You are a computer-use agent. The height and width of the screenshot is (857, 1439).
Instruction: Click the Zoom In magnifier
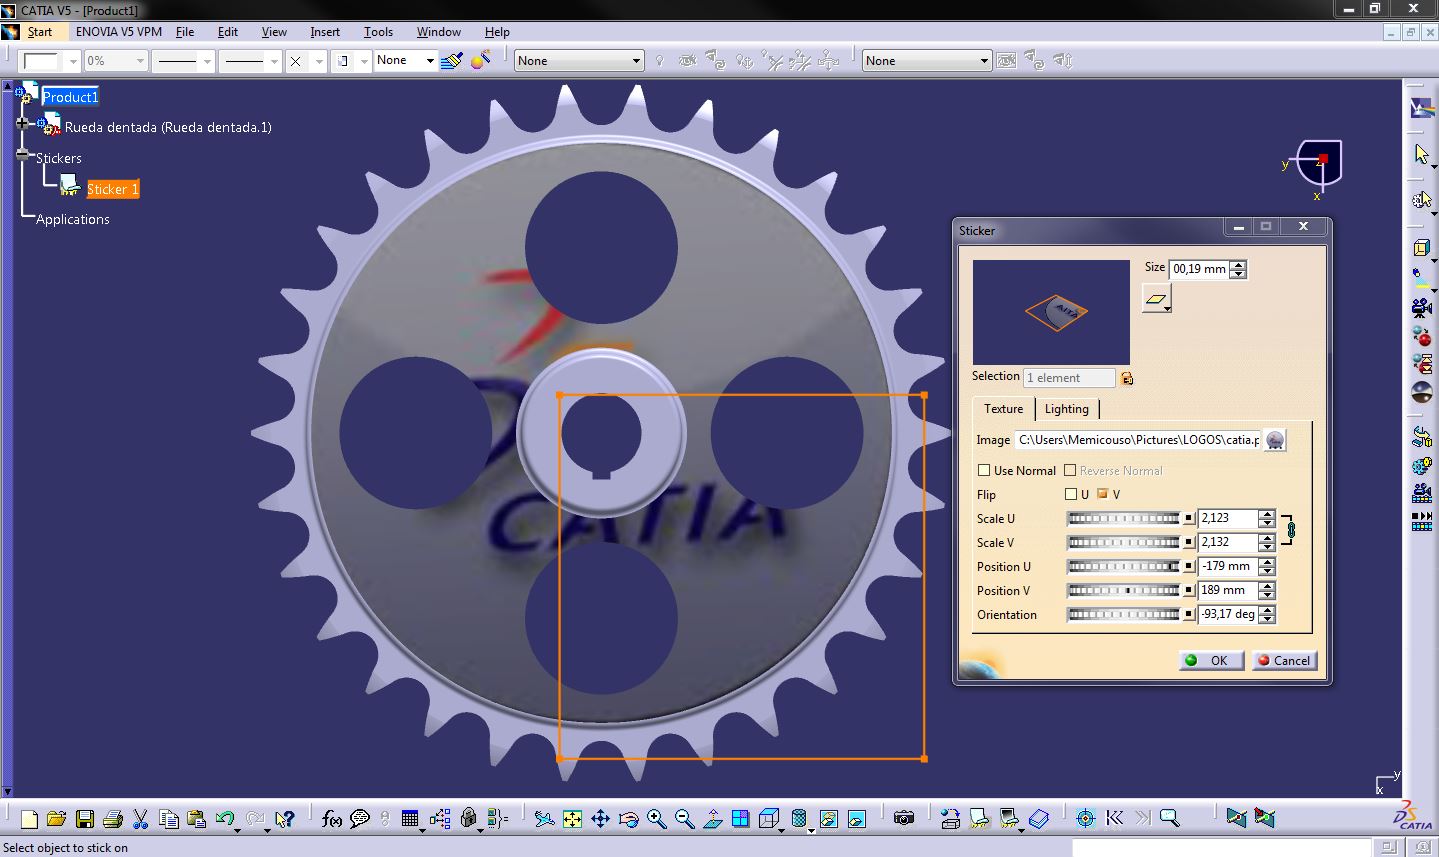point(656,819)
